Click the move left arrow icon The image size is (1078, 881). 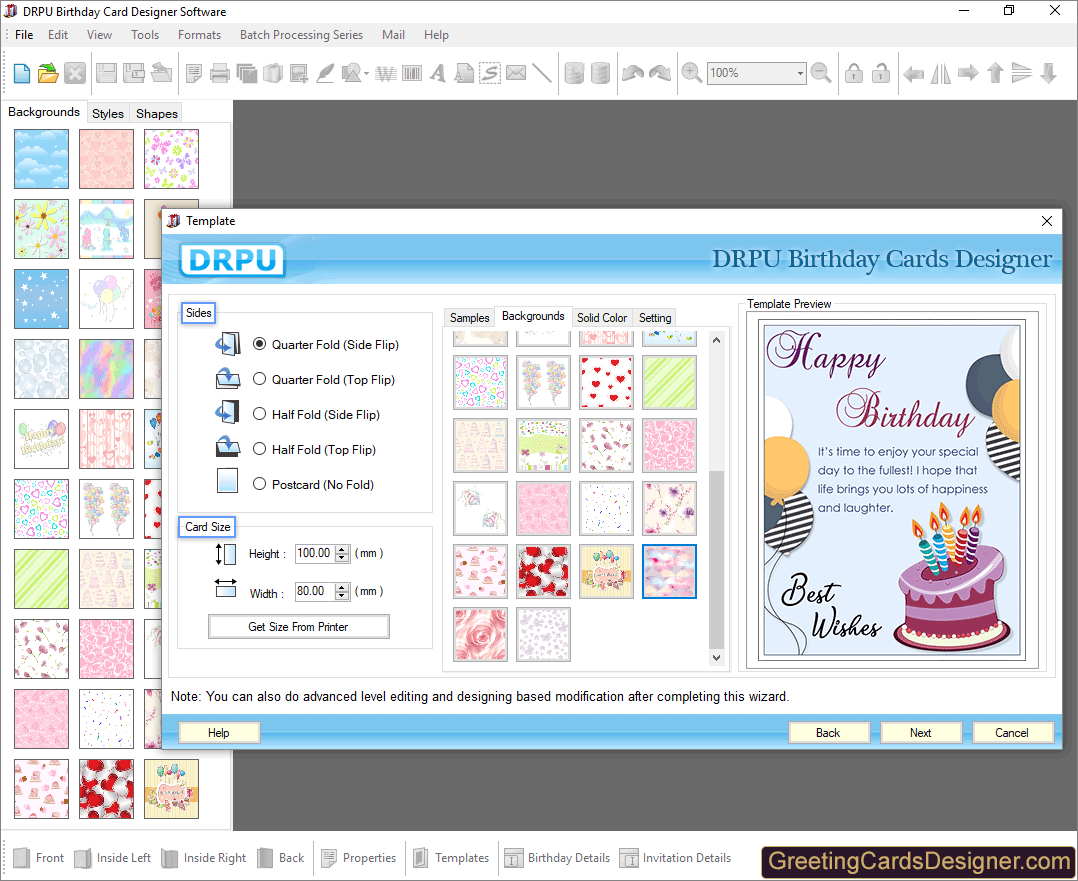pos(913,73)
